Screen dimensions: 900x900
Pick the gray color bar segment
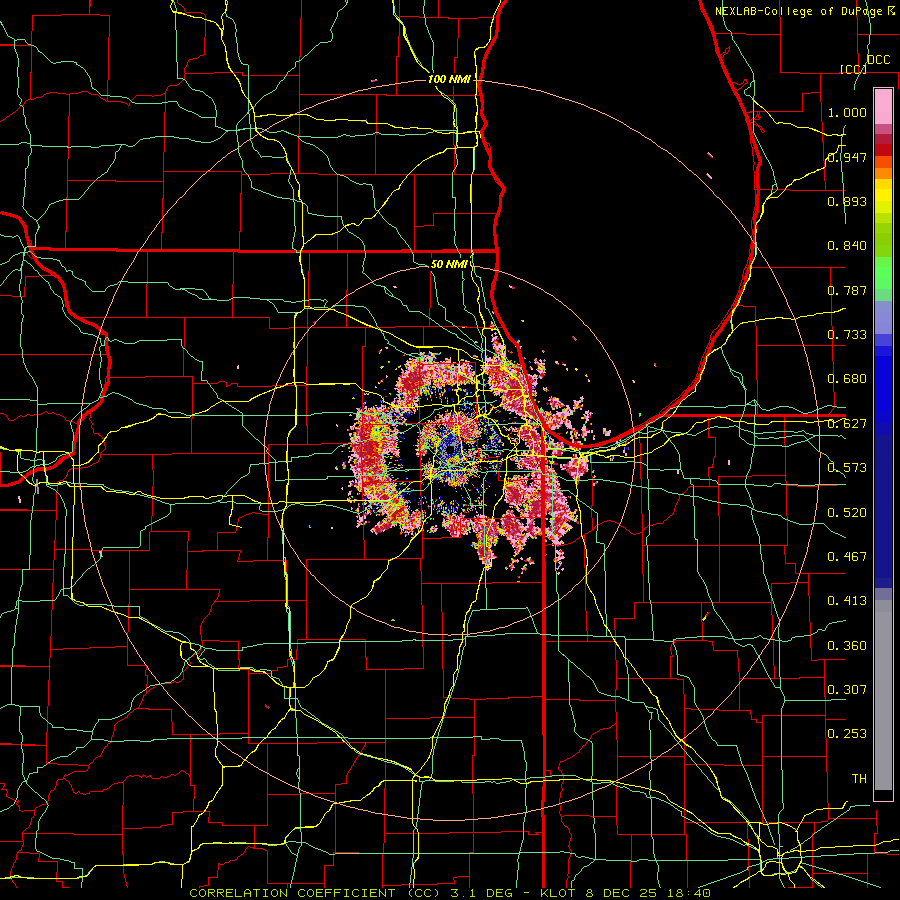883,695
